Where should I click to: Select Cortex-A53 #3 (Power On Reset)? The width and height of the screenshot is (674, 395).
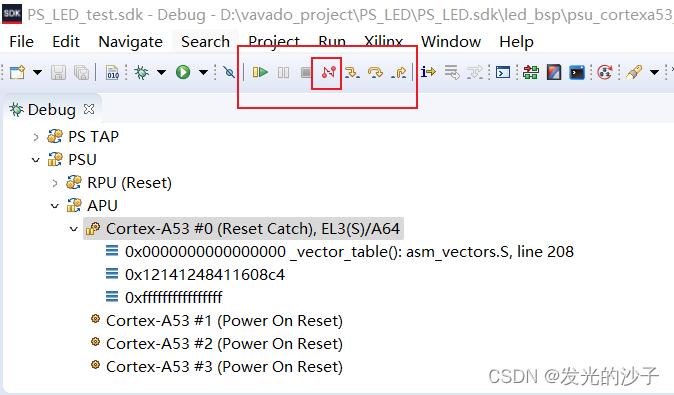tap(216, 367)
